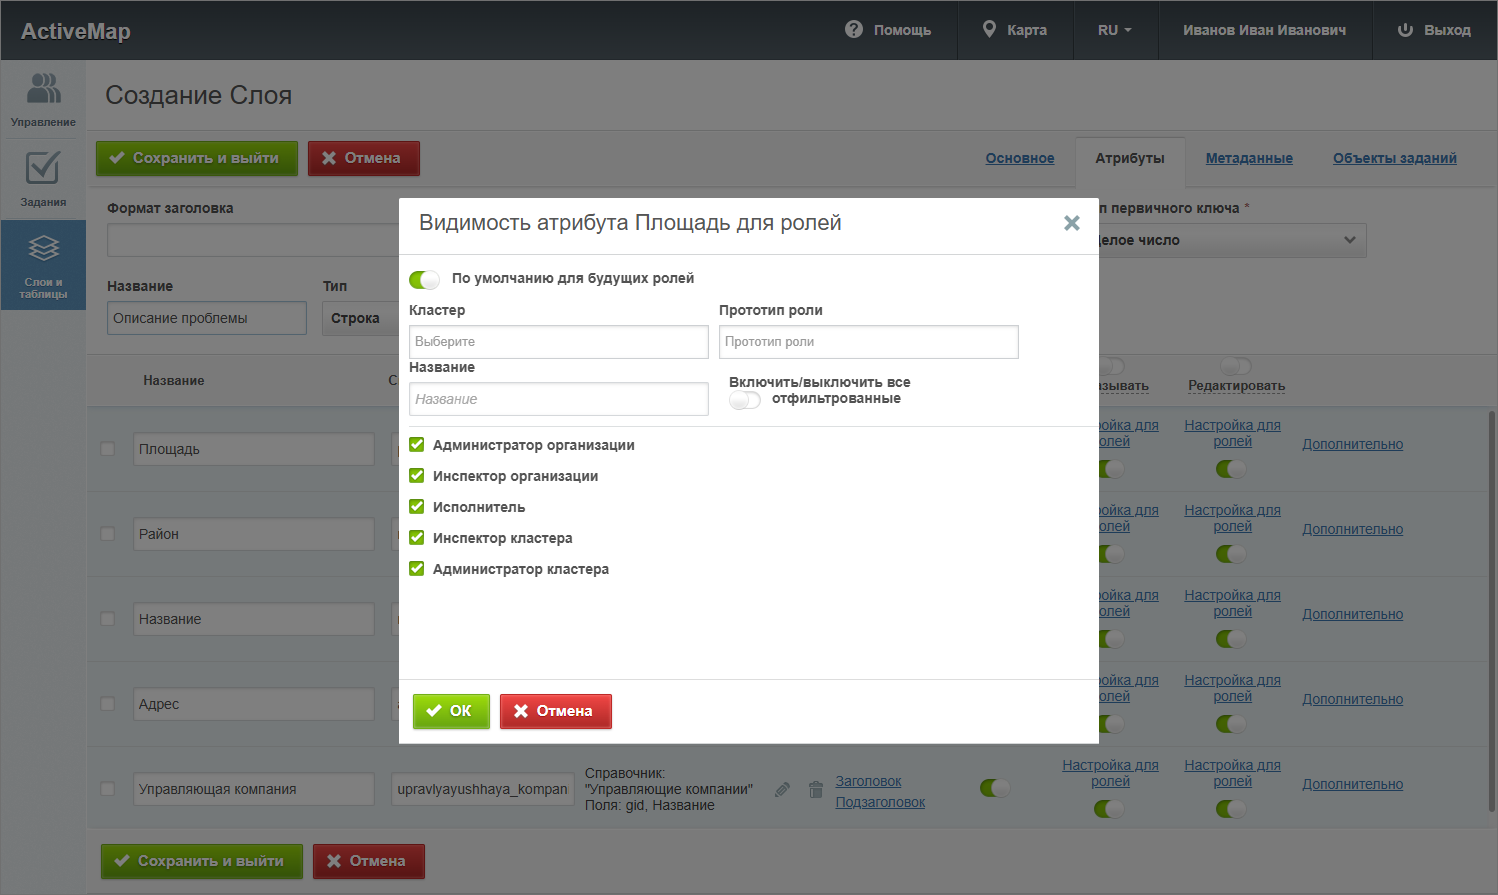Image resolution: width=1498 pixels, height=895 pixels.
Task: Close the role visibility dialog
Action: coord(1071,223)
